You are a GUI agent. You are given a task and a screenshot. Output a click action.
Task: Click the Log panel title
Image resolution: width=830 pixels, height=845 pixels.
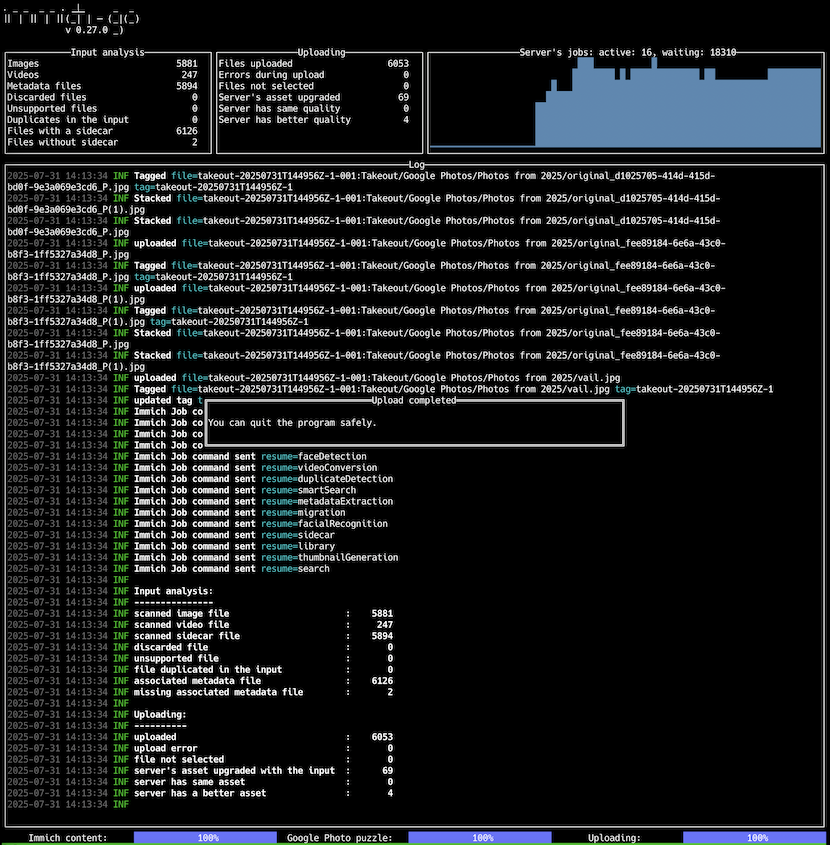[x=415, y=164]
